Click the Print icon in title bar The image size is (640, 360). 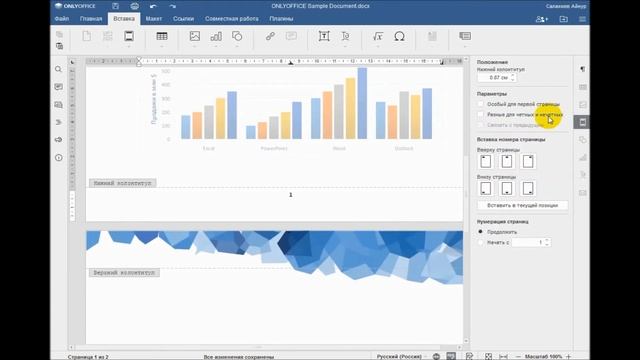pos(135,6)
